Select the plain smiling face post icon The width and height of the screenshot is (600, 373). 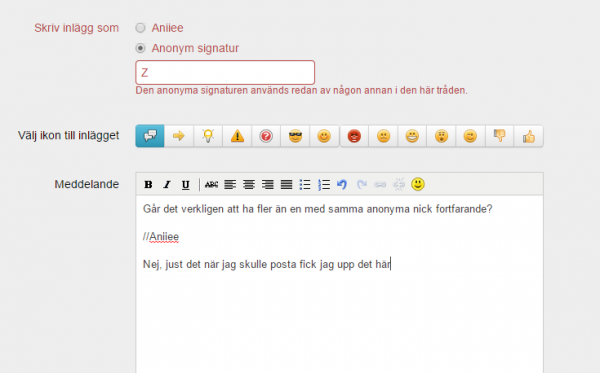(x=324, y=136)
